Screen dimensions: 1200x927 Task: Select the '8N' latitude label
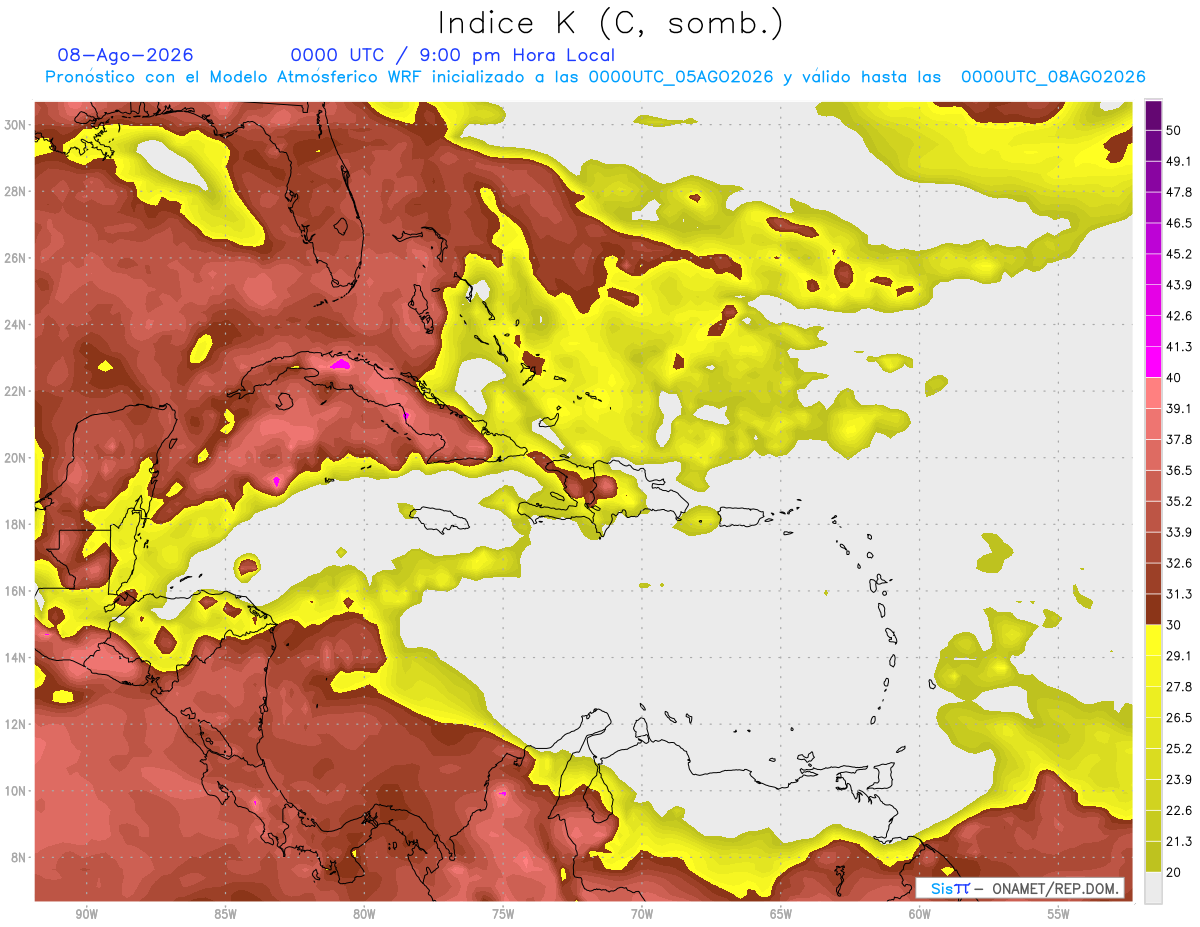click(20, 858)
